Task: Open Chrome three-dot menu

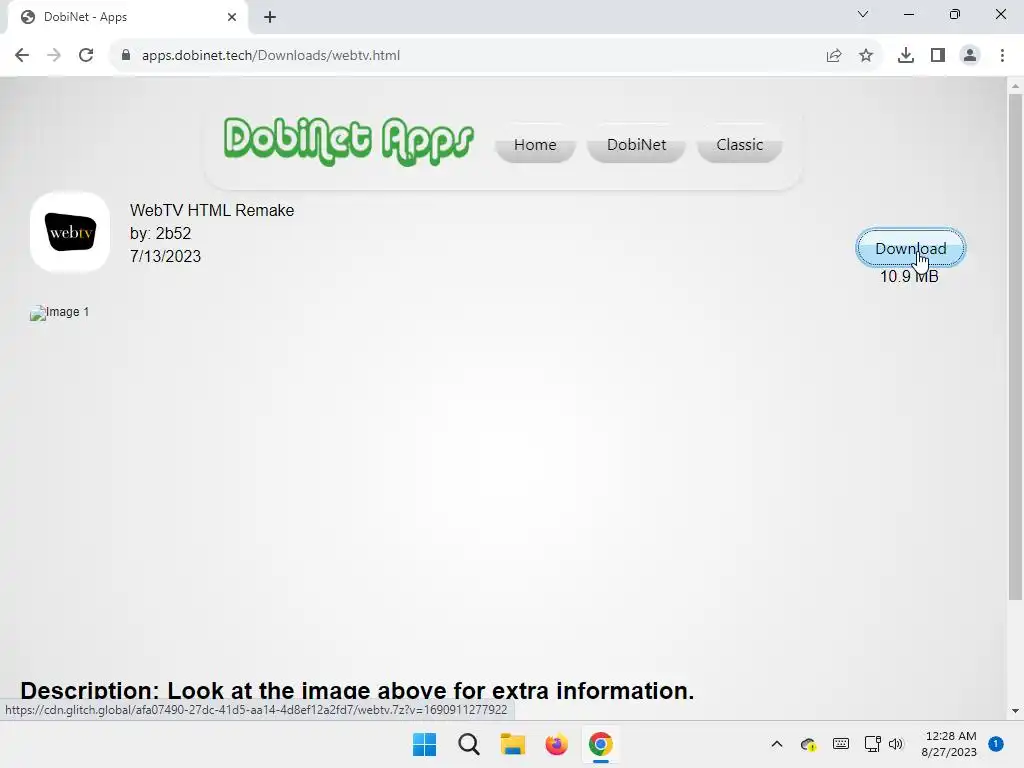Action: (x=1002, y=56)
